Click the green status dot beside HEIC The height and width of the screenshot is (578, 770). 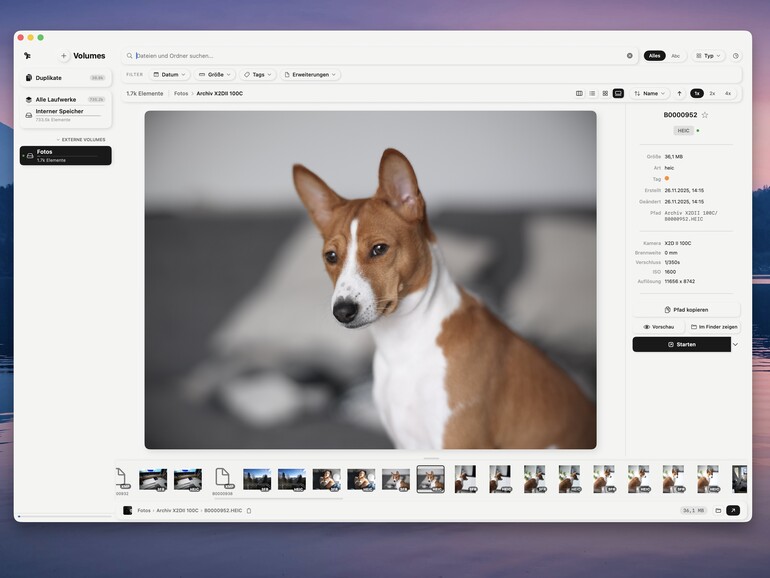coord(698,131)
